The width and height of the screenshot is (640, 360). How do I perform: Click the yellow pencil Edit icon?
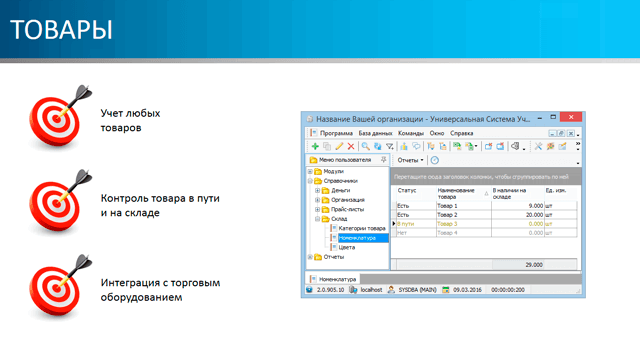[x=339, y=146]
